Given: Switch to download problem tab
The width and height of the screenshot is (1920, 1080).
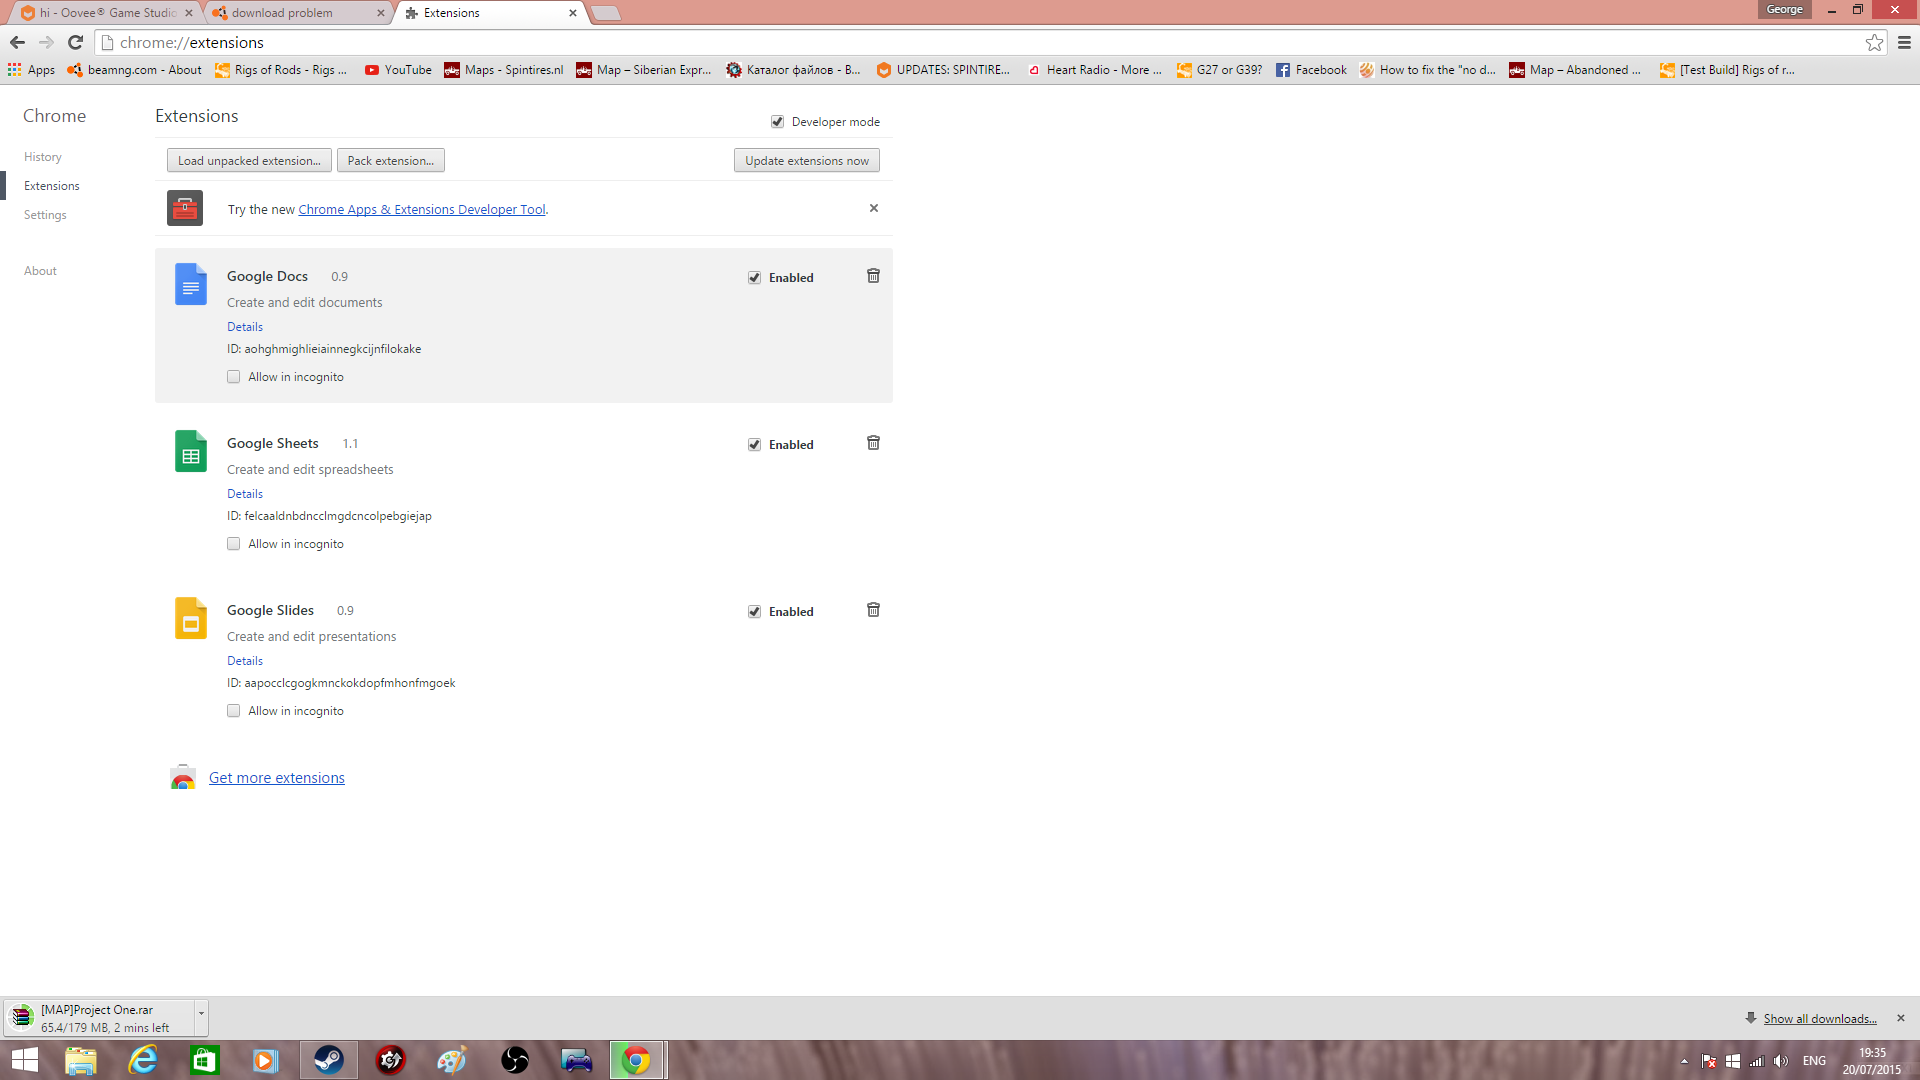Looking at the screenshot, I should (298, 13).
